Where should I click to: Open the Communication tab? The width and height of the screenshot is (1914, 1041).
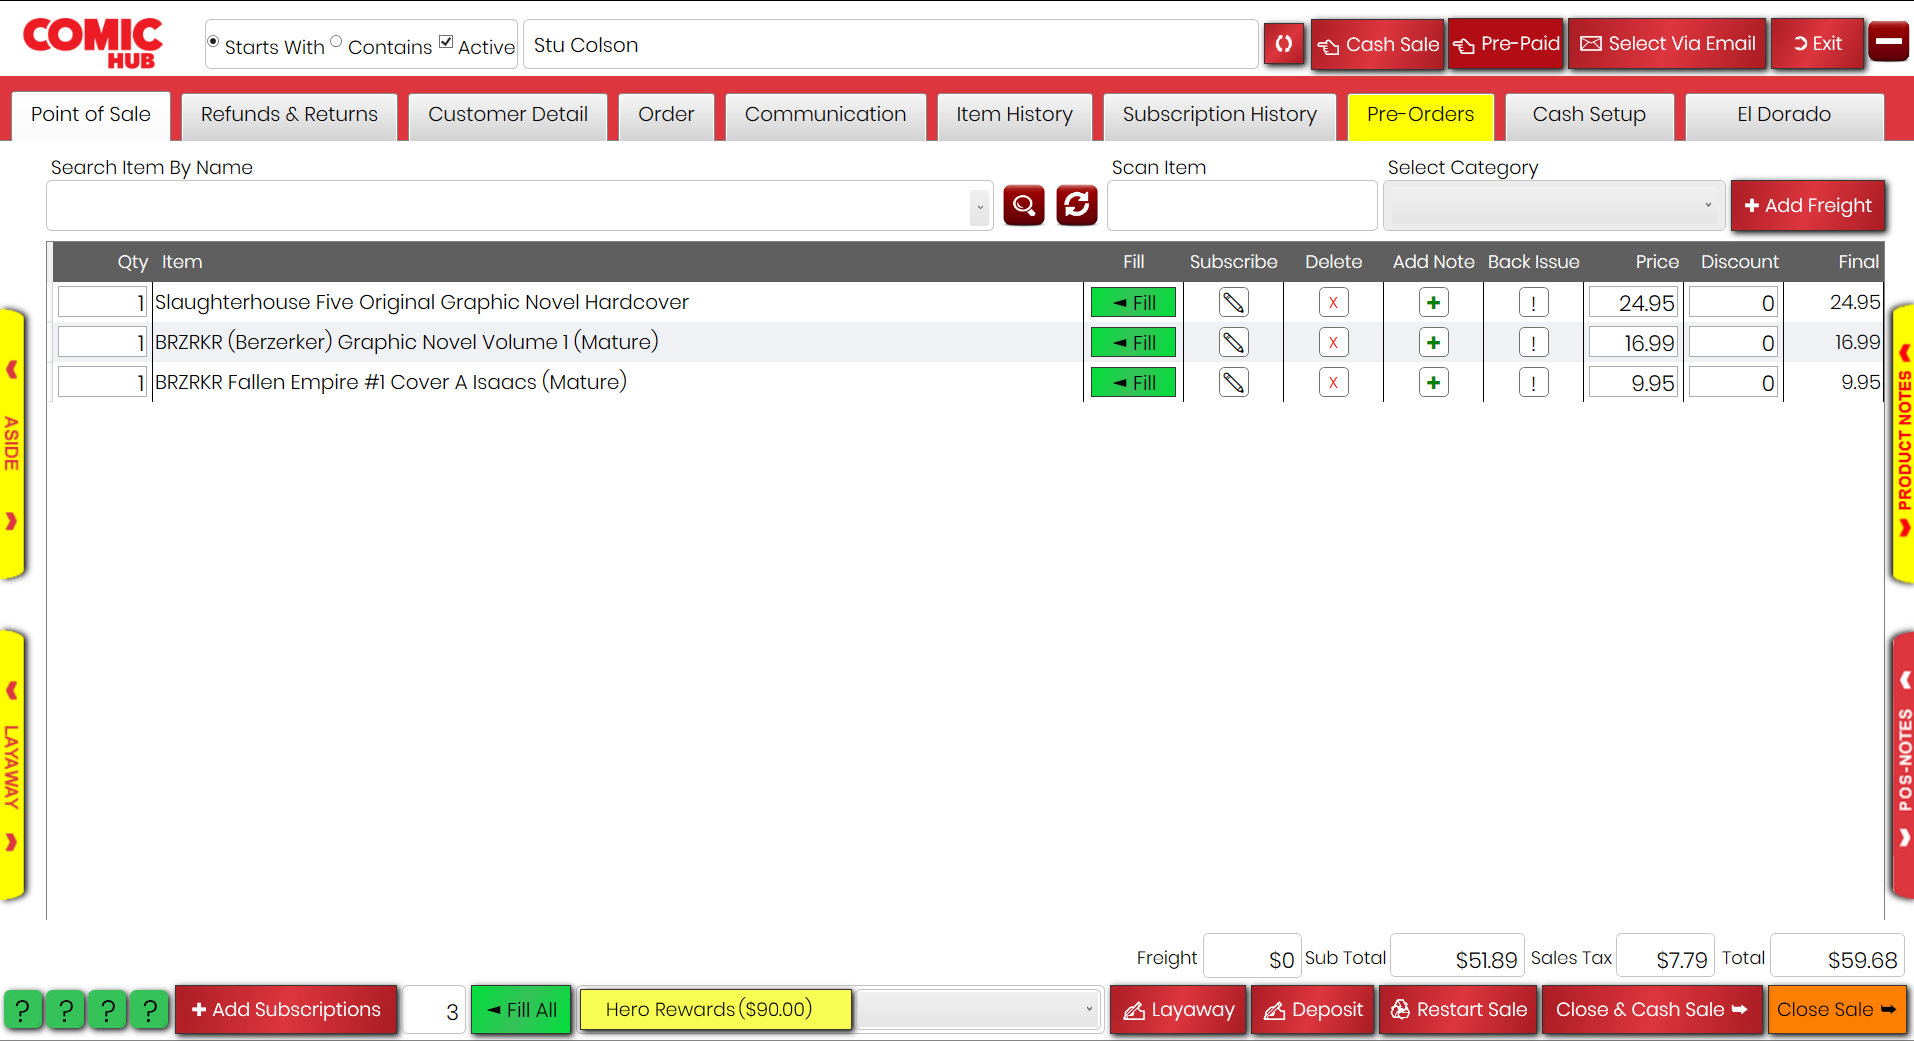point(825,115)
